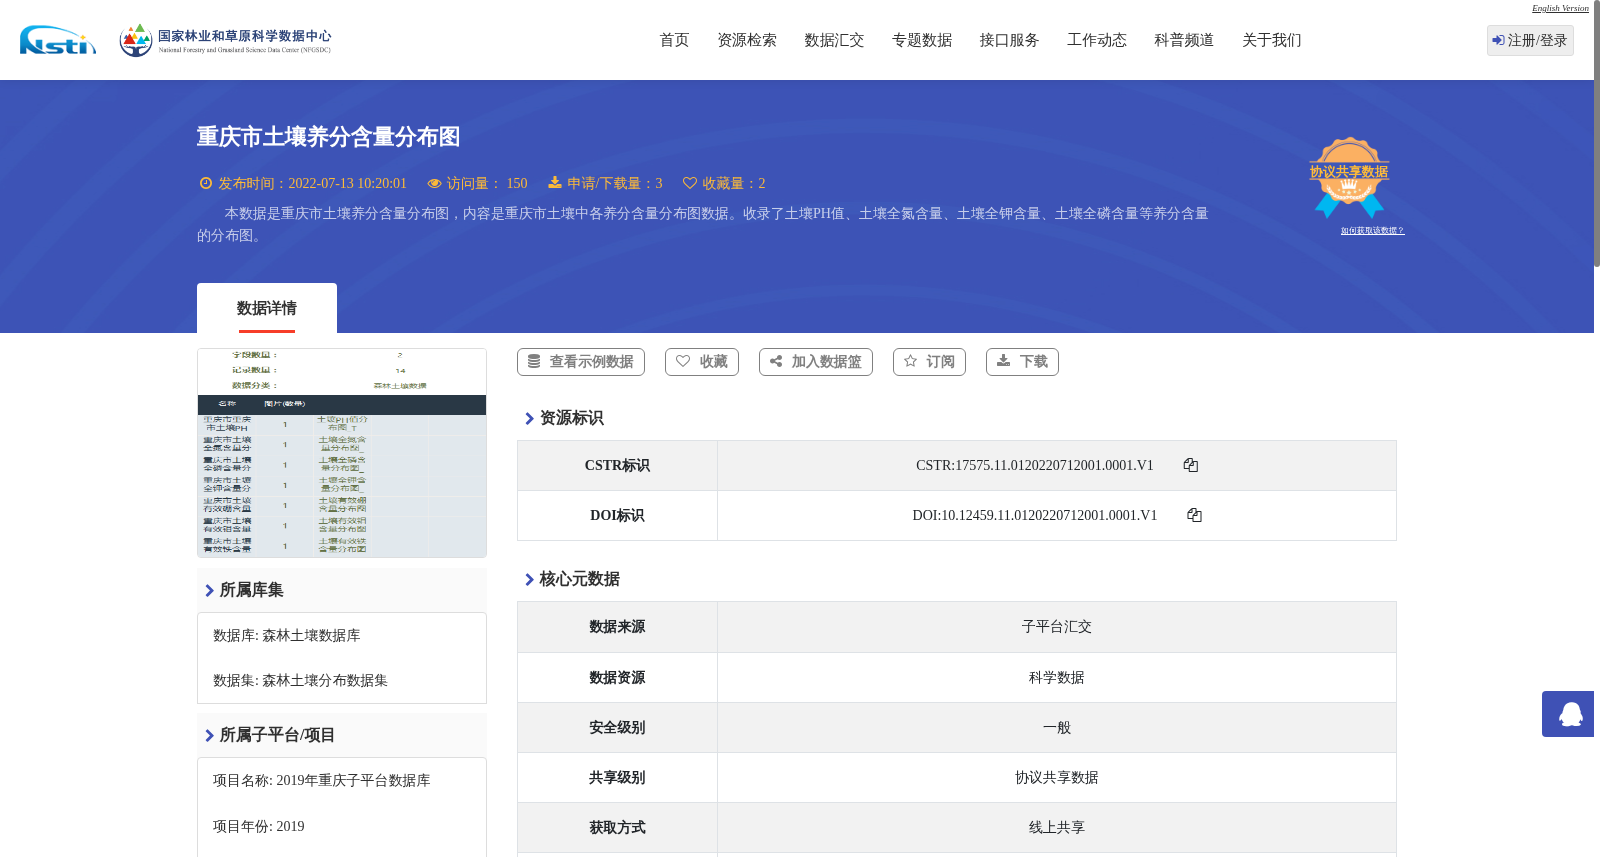
Task: Click the download icon beside 申请/下载量
Action: tap(555, 183)
